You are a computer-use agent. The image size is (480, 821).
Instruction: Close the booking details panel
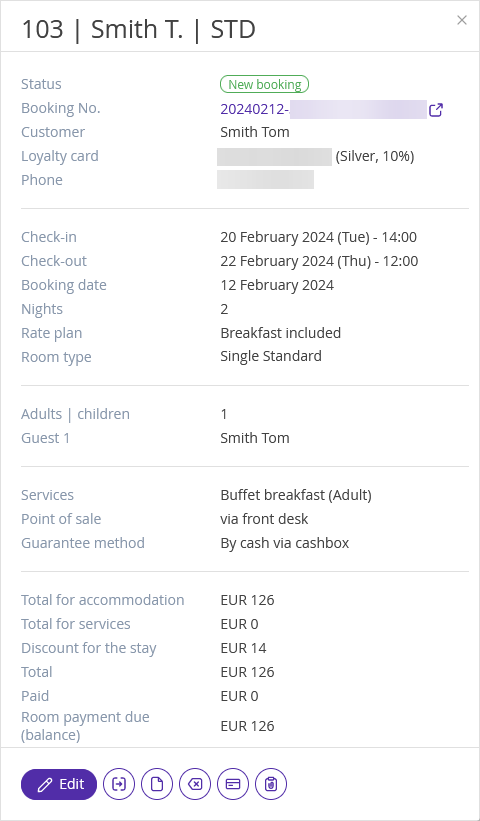[462, 20]
